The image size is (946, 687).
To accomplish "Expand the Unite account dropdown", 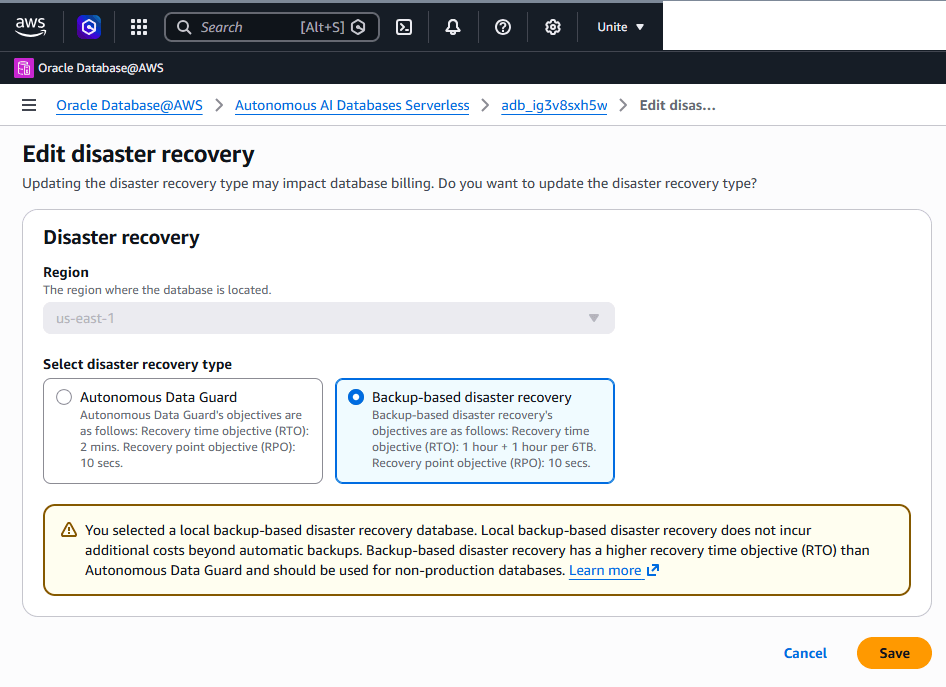I will (620, 27).
